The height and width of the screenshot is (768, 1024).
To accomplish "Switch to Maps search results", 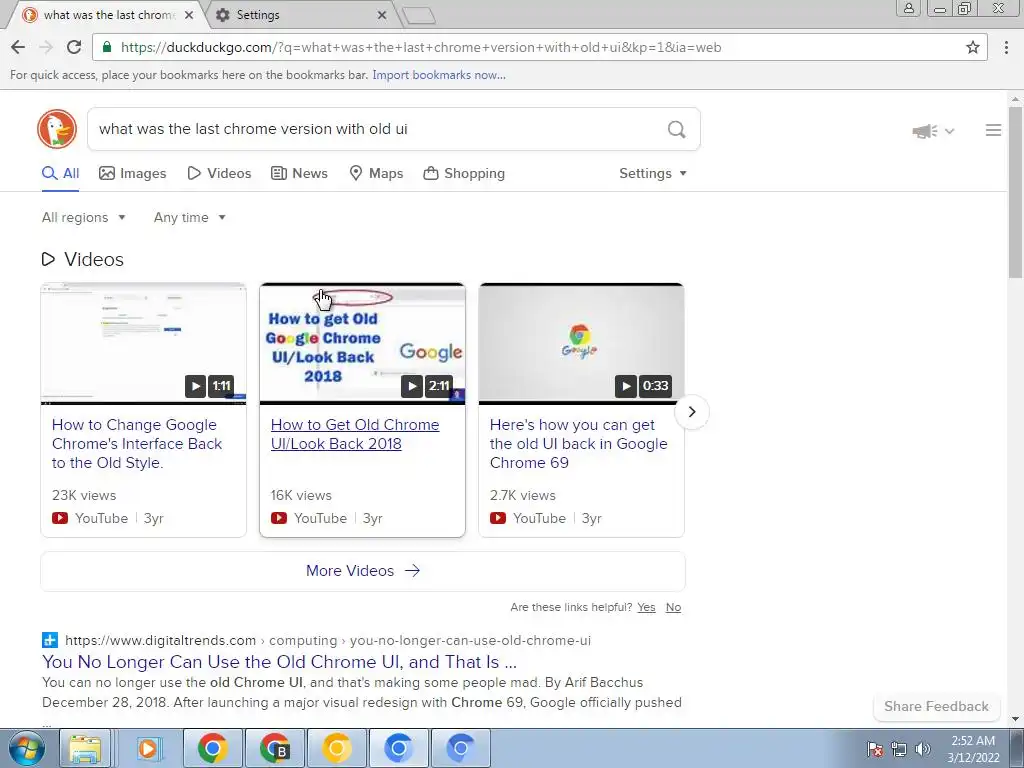I will (376, 173).
